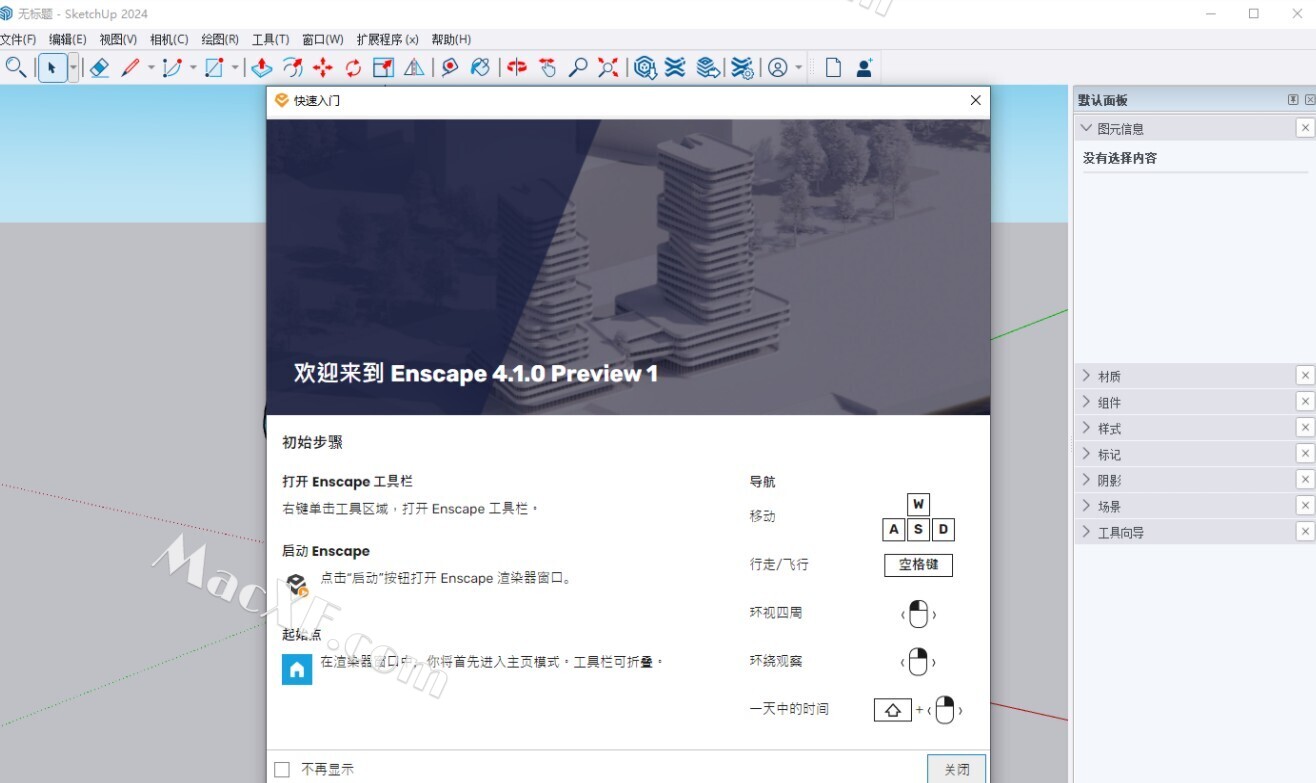Open the 帮助(H) menu

[x=451, y=40]
